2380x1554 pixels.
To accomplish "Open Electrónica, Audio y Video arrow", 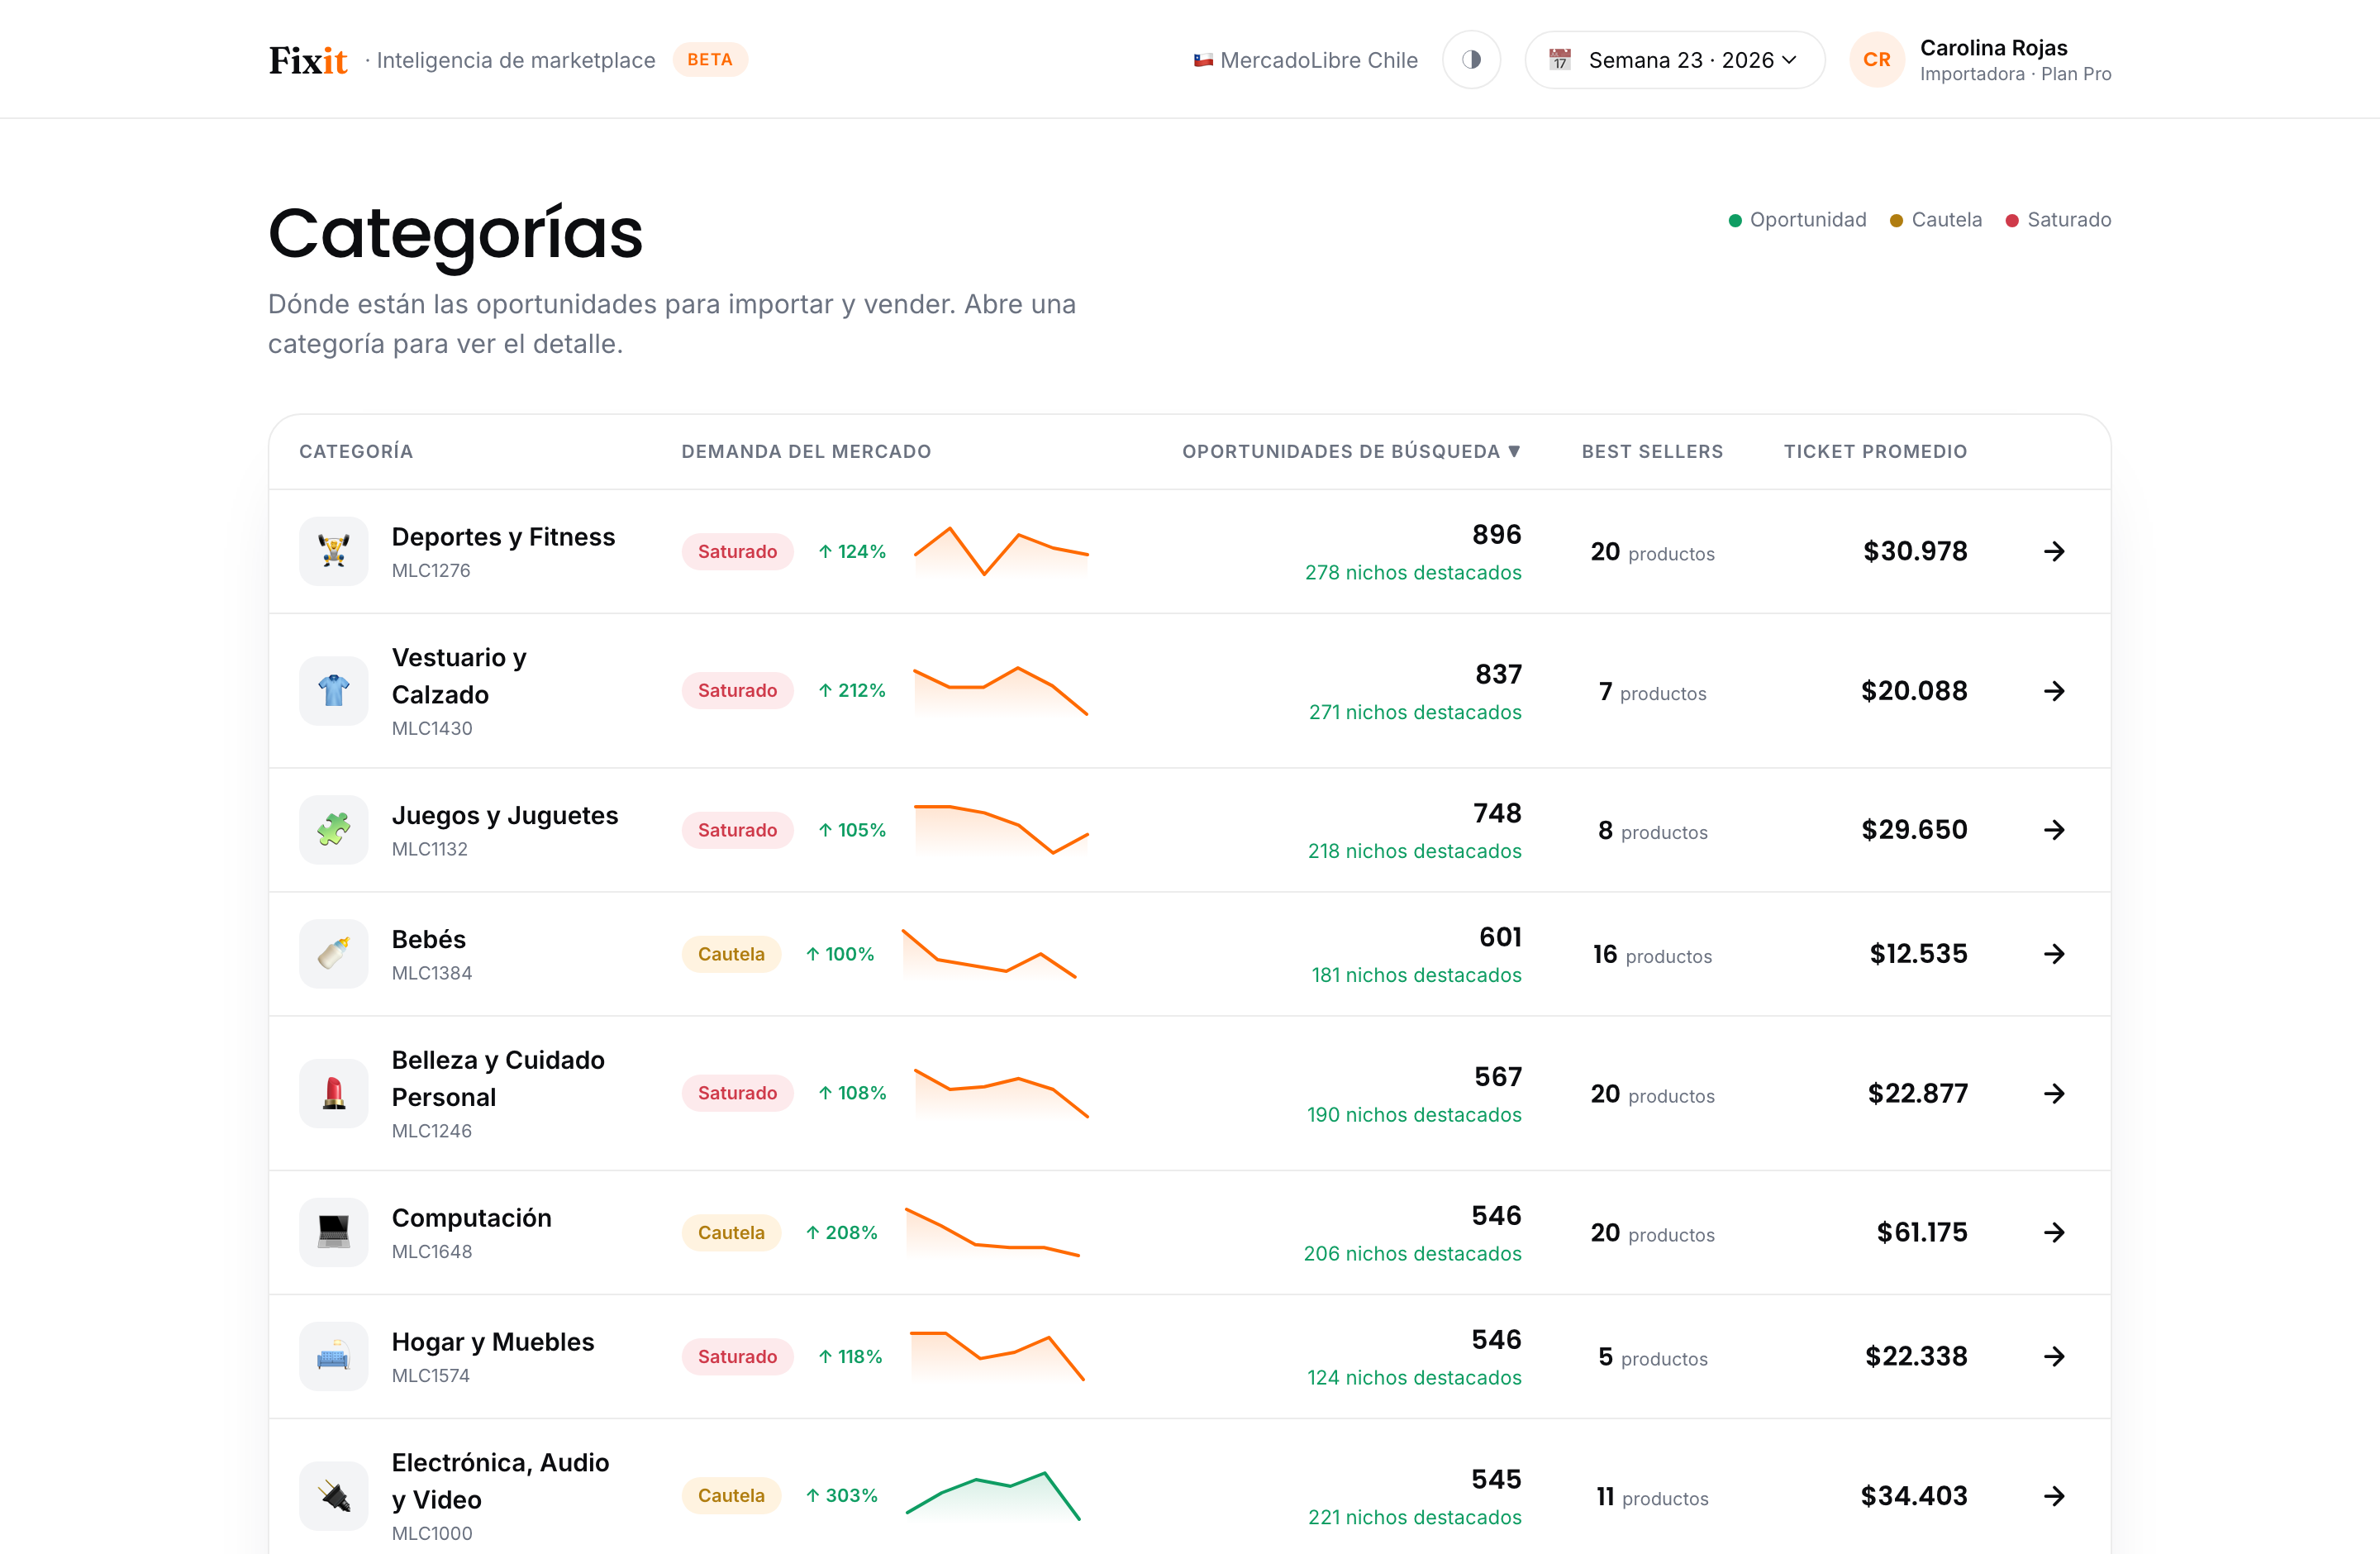I will click(x=2054, y=1495).
